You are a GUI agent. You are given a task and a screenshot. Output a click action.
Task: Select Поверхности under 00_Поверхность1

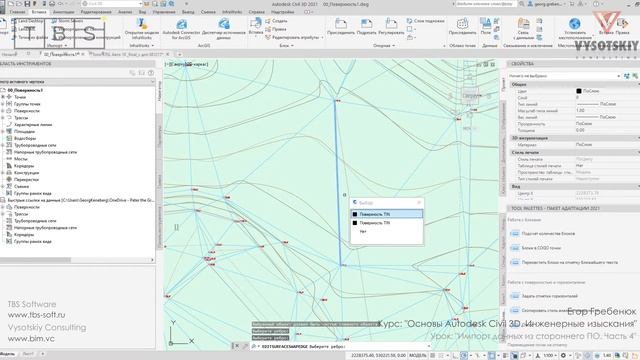coord(27,111)
